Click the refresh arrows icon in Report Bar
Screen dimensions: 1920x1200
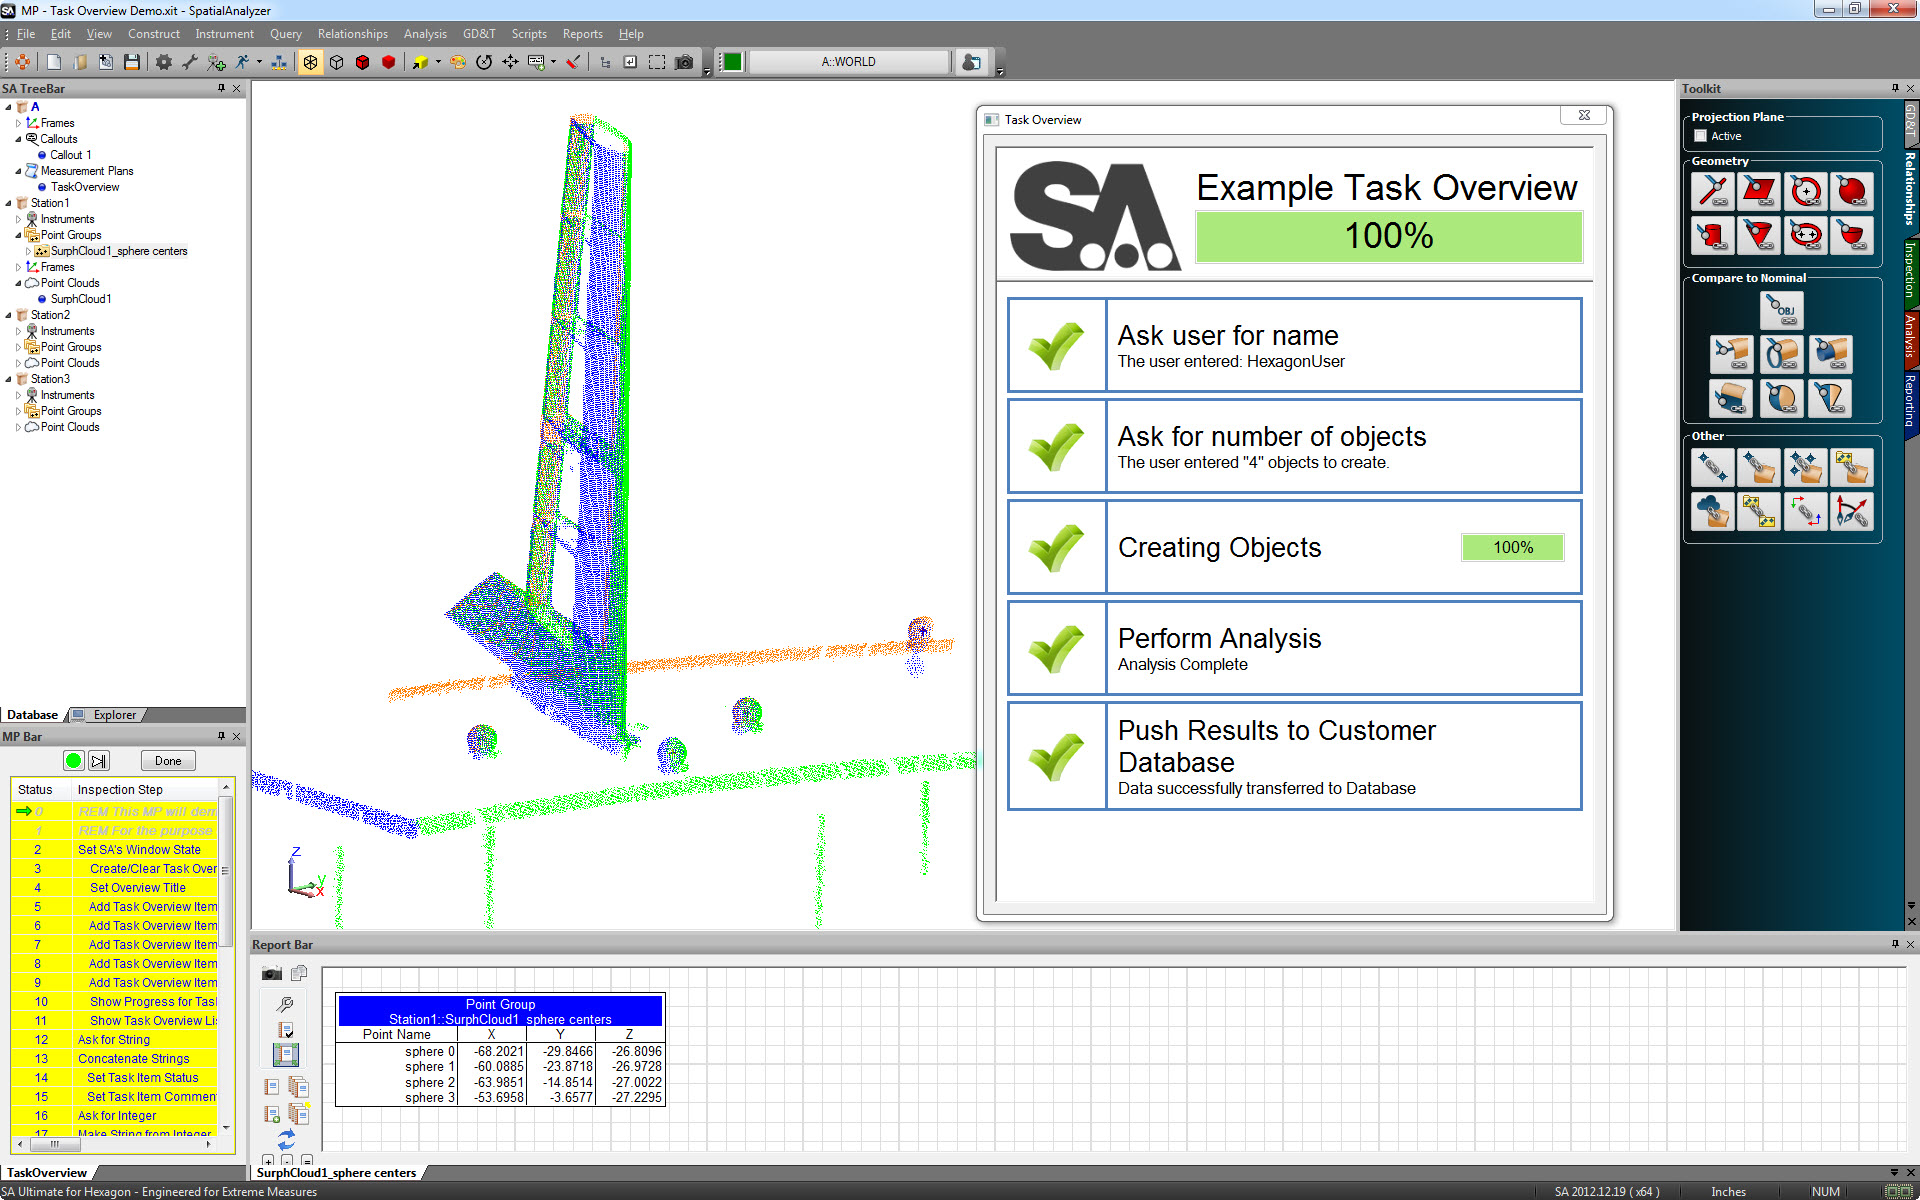point(286,1139)
